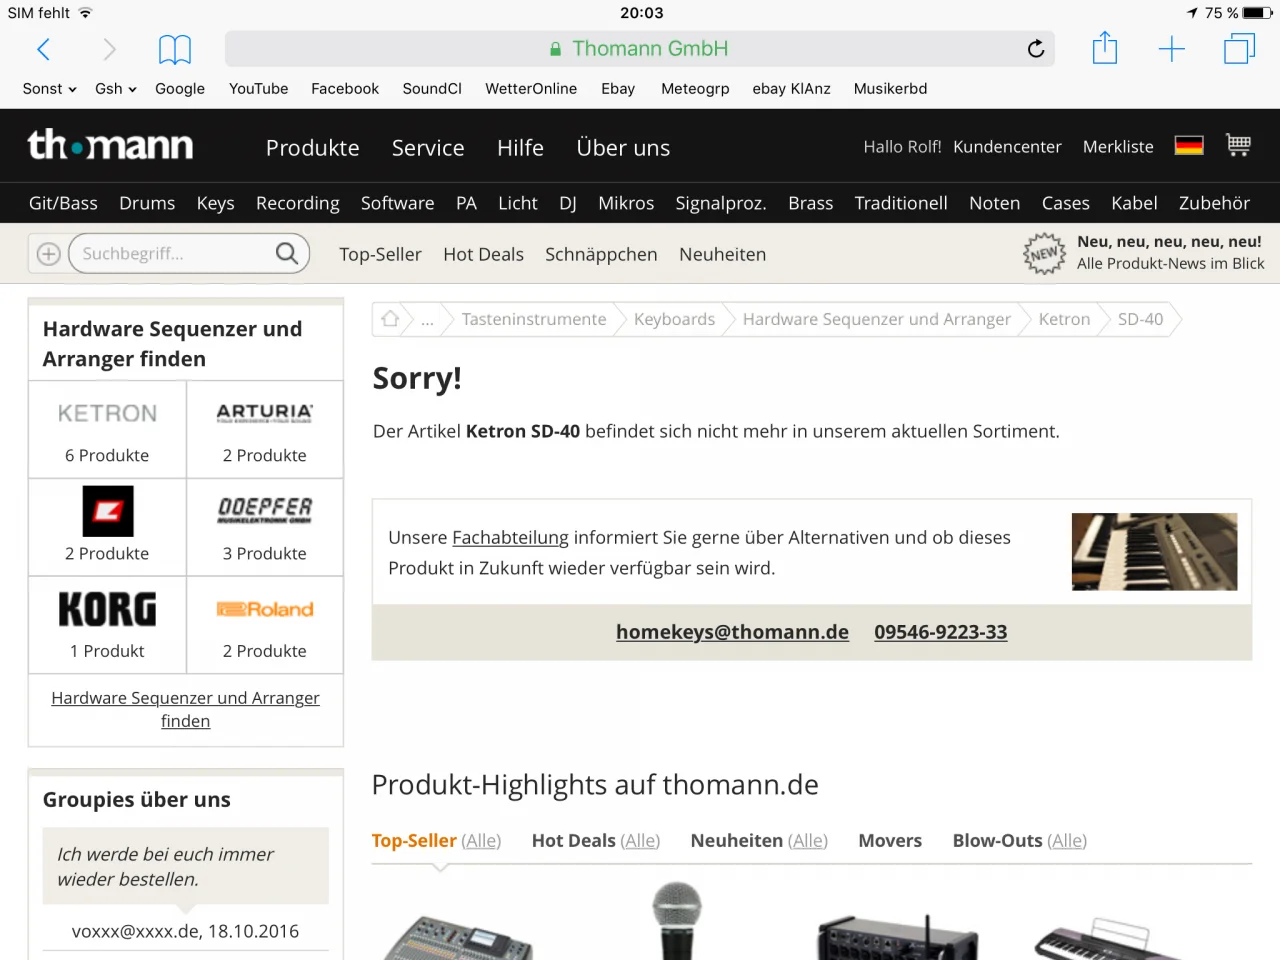The width and height of the screenshot is (1280, 960).
Task: Click the homekeys@thomann.de email link
Action: 732,632
